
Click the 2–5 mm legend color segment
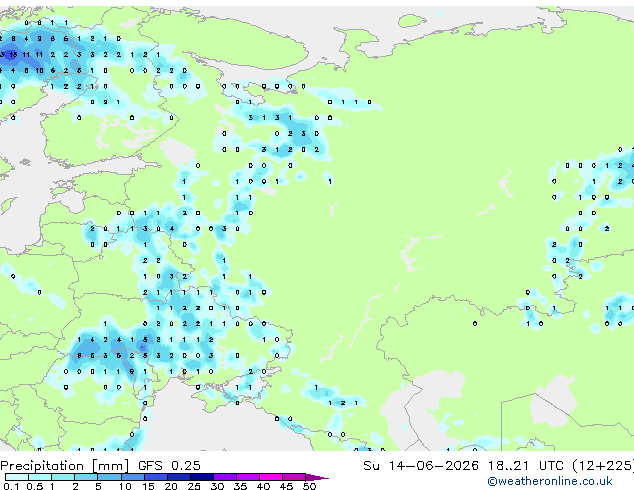[x=87, y=477]
